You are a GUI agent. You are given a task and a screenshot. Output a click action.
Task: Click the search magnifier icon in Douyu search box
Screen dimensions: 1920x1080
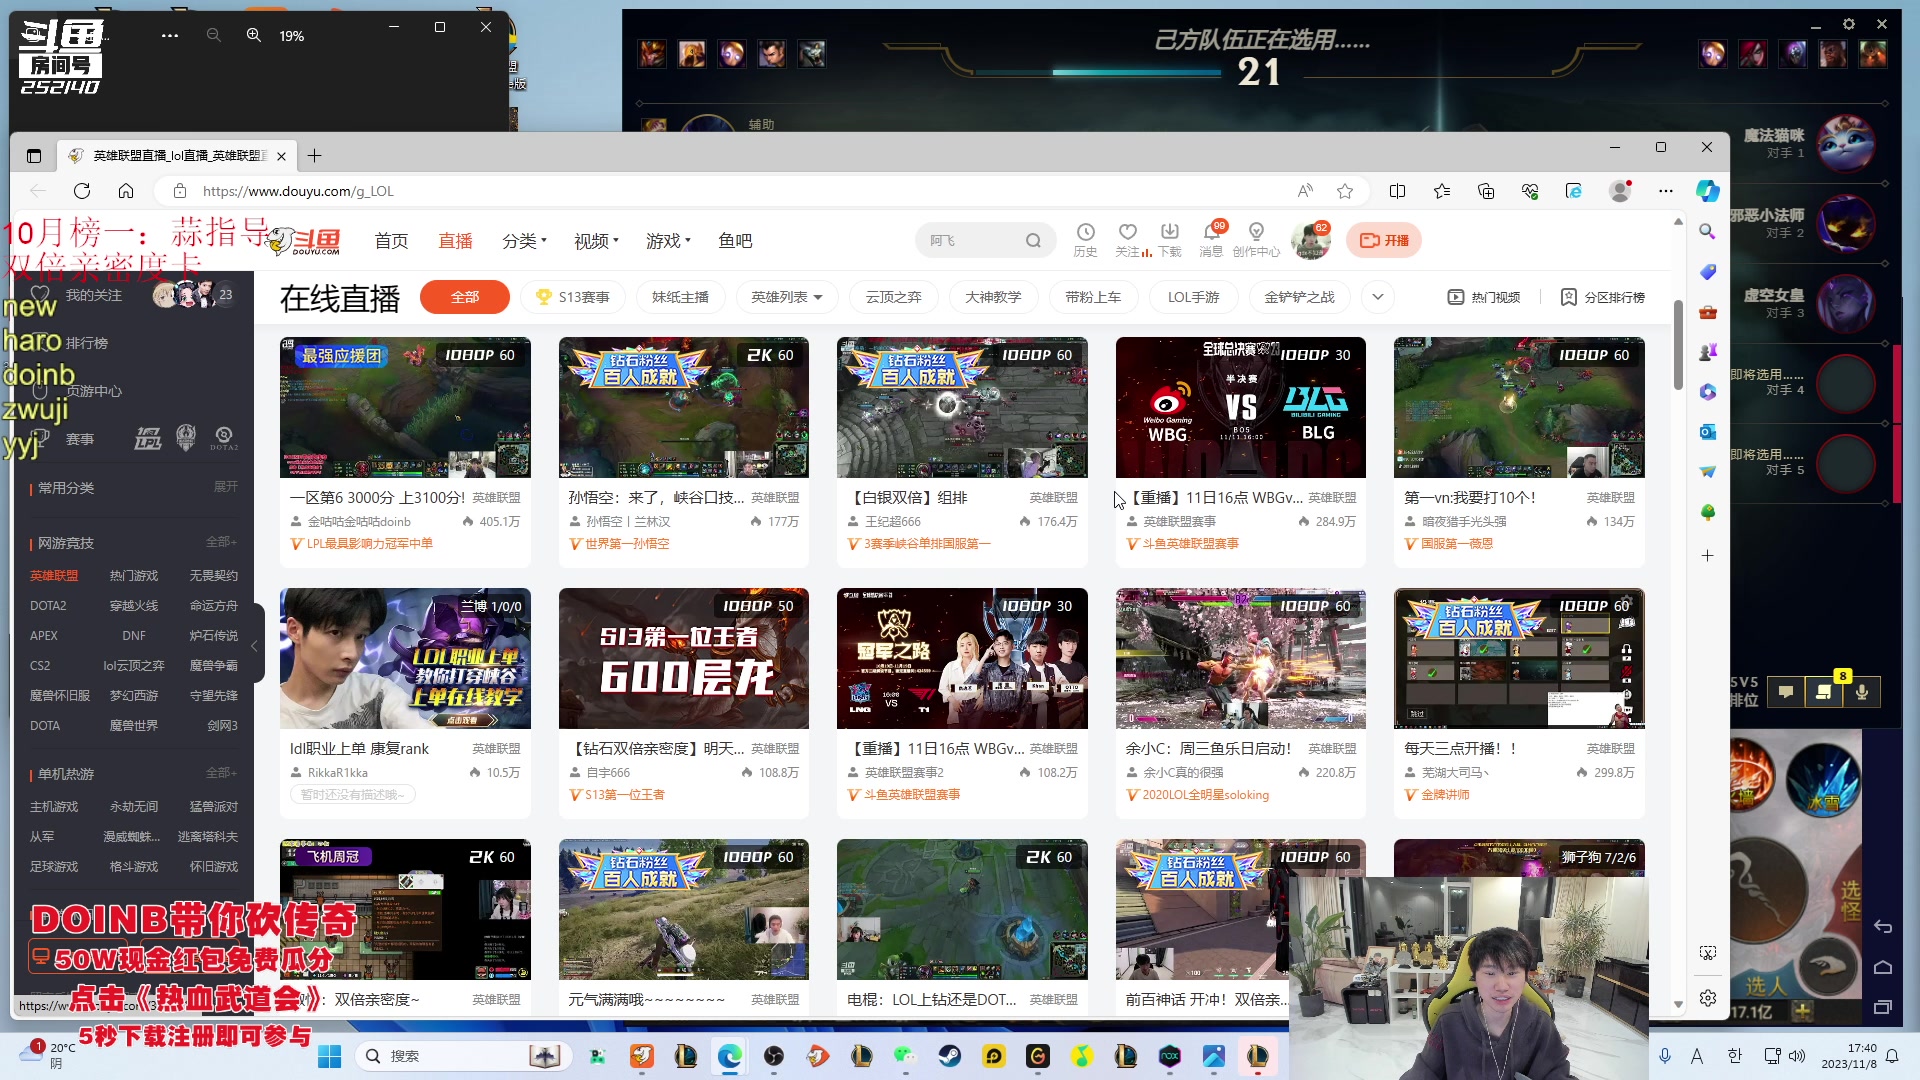point(1033,241)
